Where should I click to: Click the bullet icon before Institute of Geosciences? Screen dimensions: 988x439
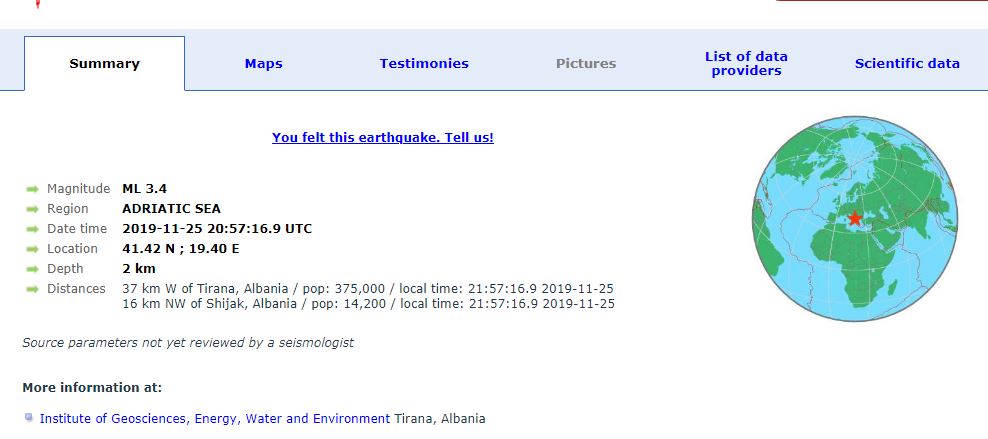(x=29, y=418)
